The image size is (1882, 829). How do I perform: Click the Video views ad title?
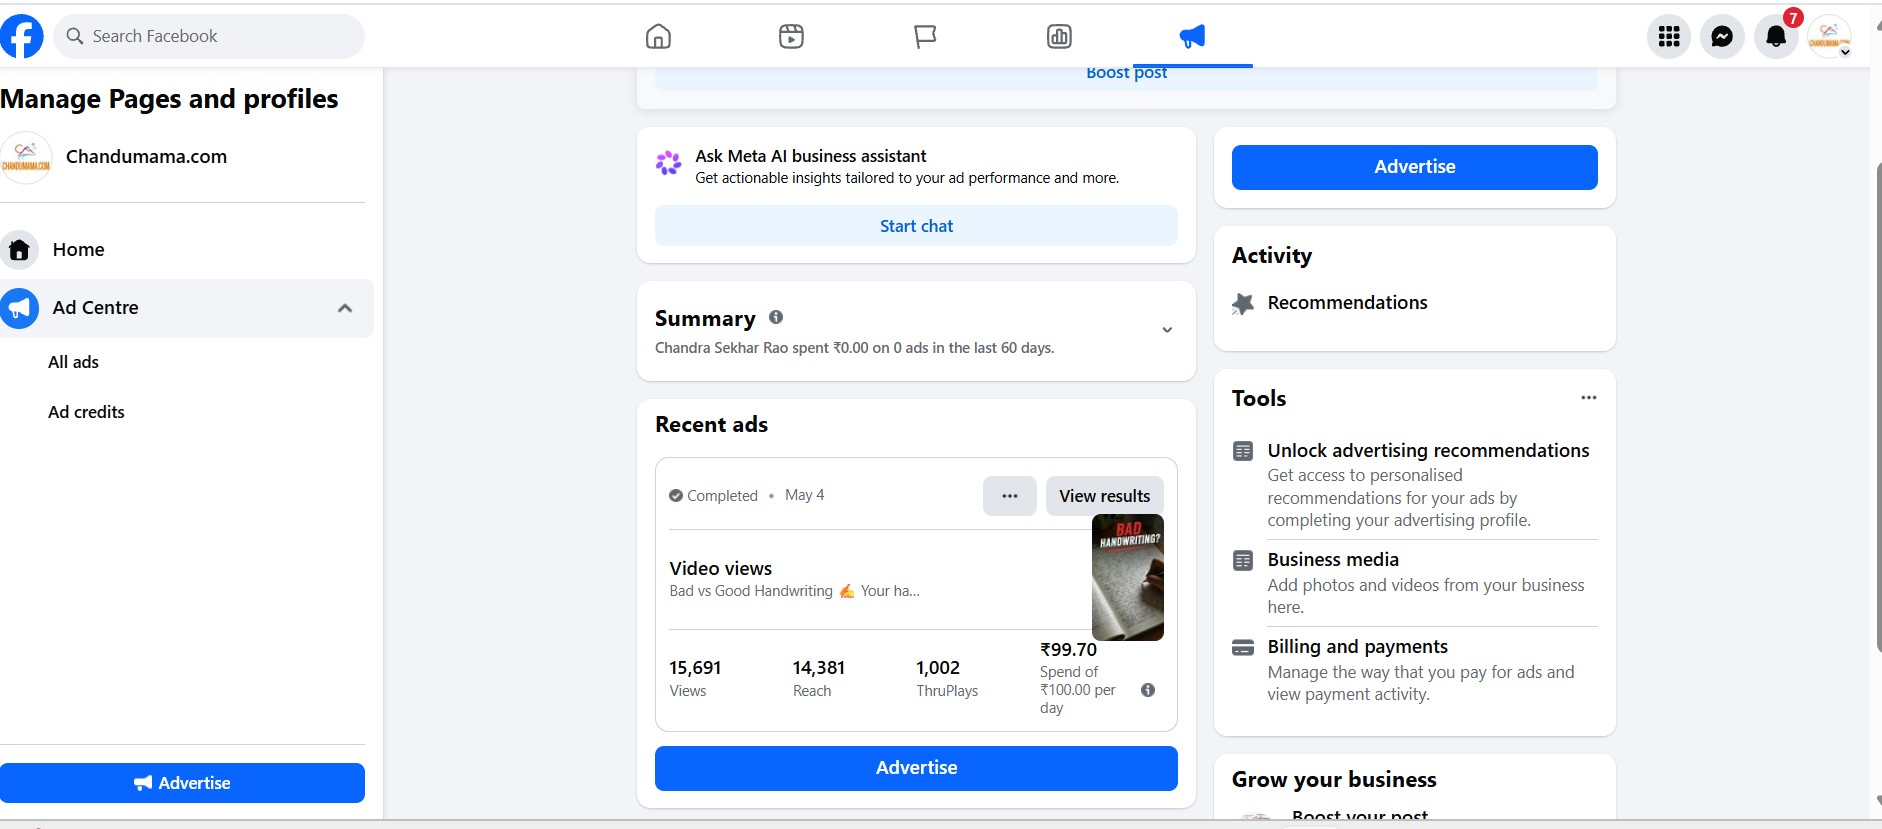click(x=721, y=568)
